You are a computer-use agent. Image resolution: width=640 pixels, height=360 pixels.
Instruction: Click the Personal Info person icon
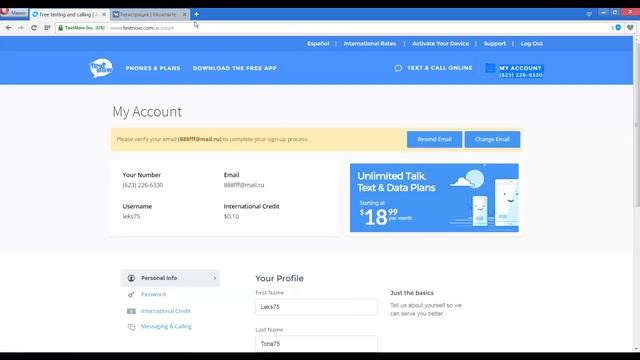point(131,278)
